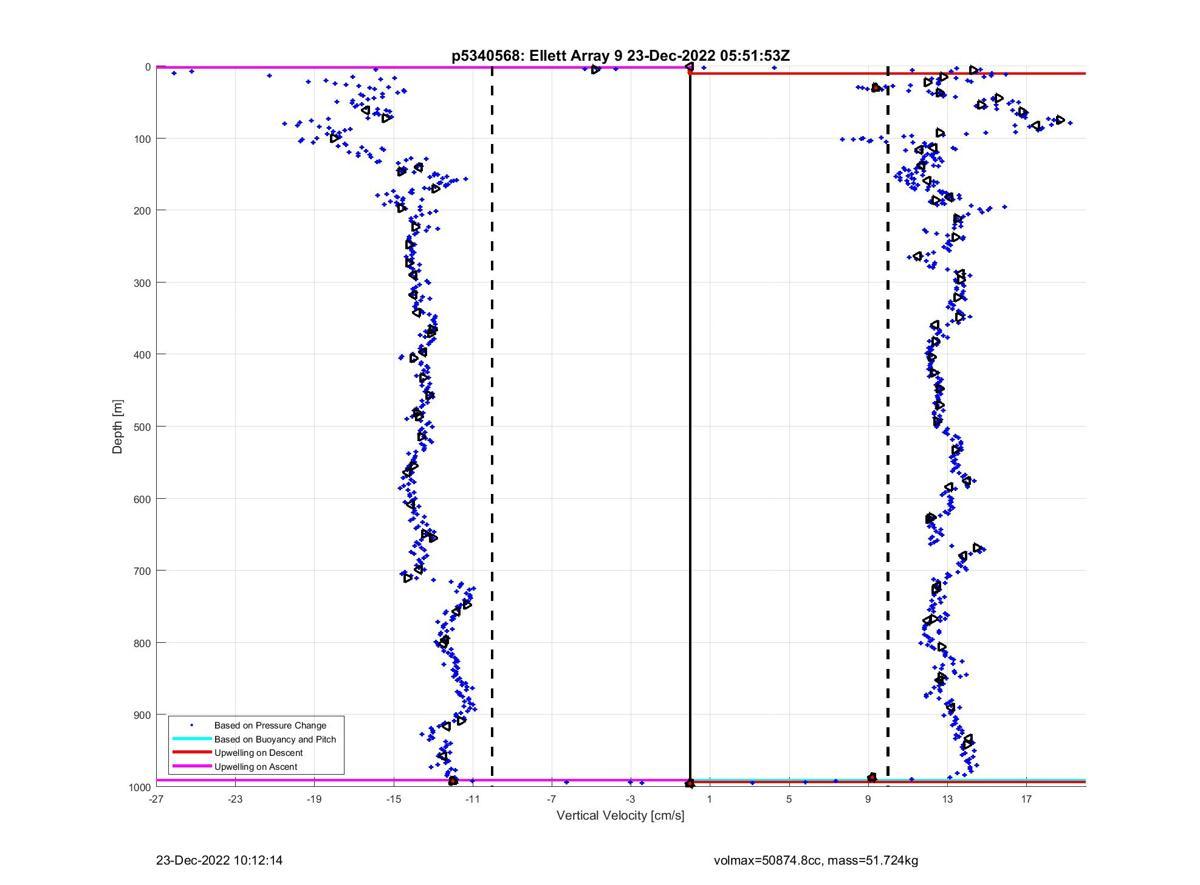Click the x-axis tick label -19

coord(313,799)
